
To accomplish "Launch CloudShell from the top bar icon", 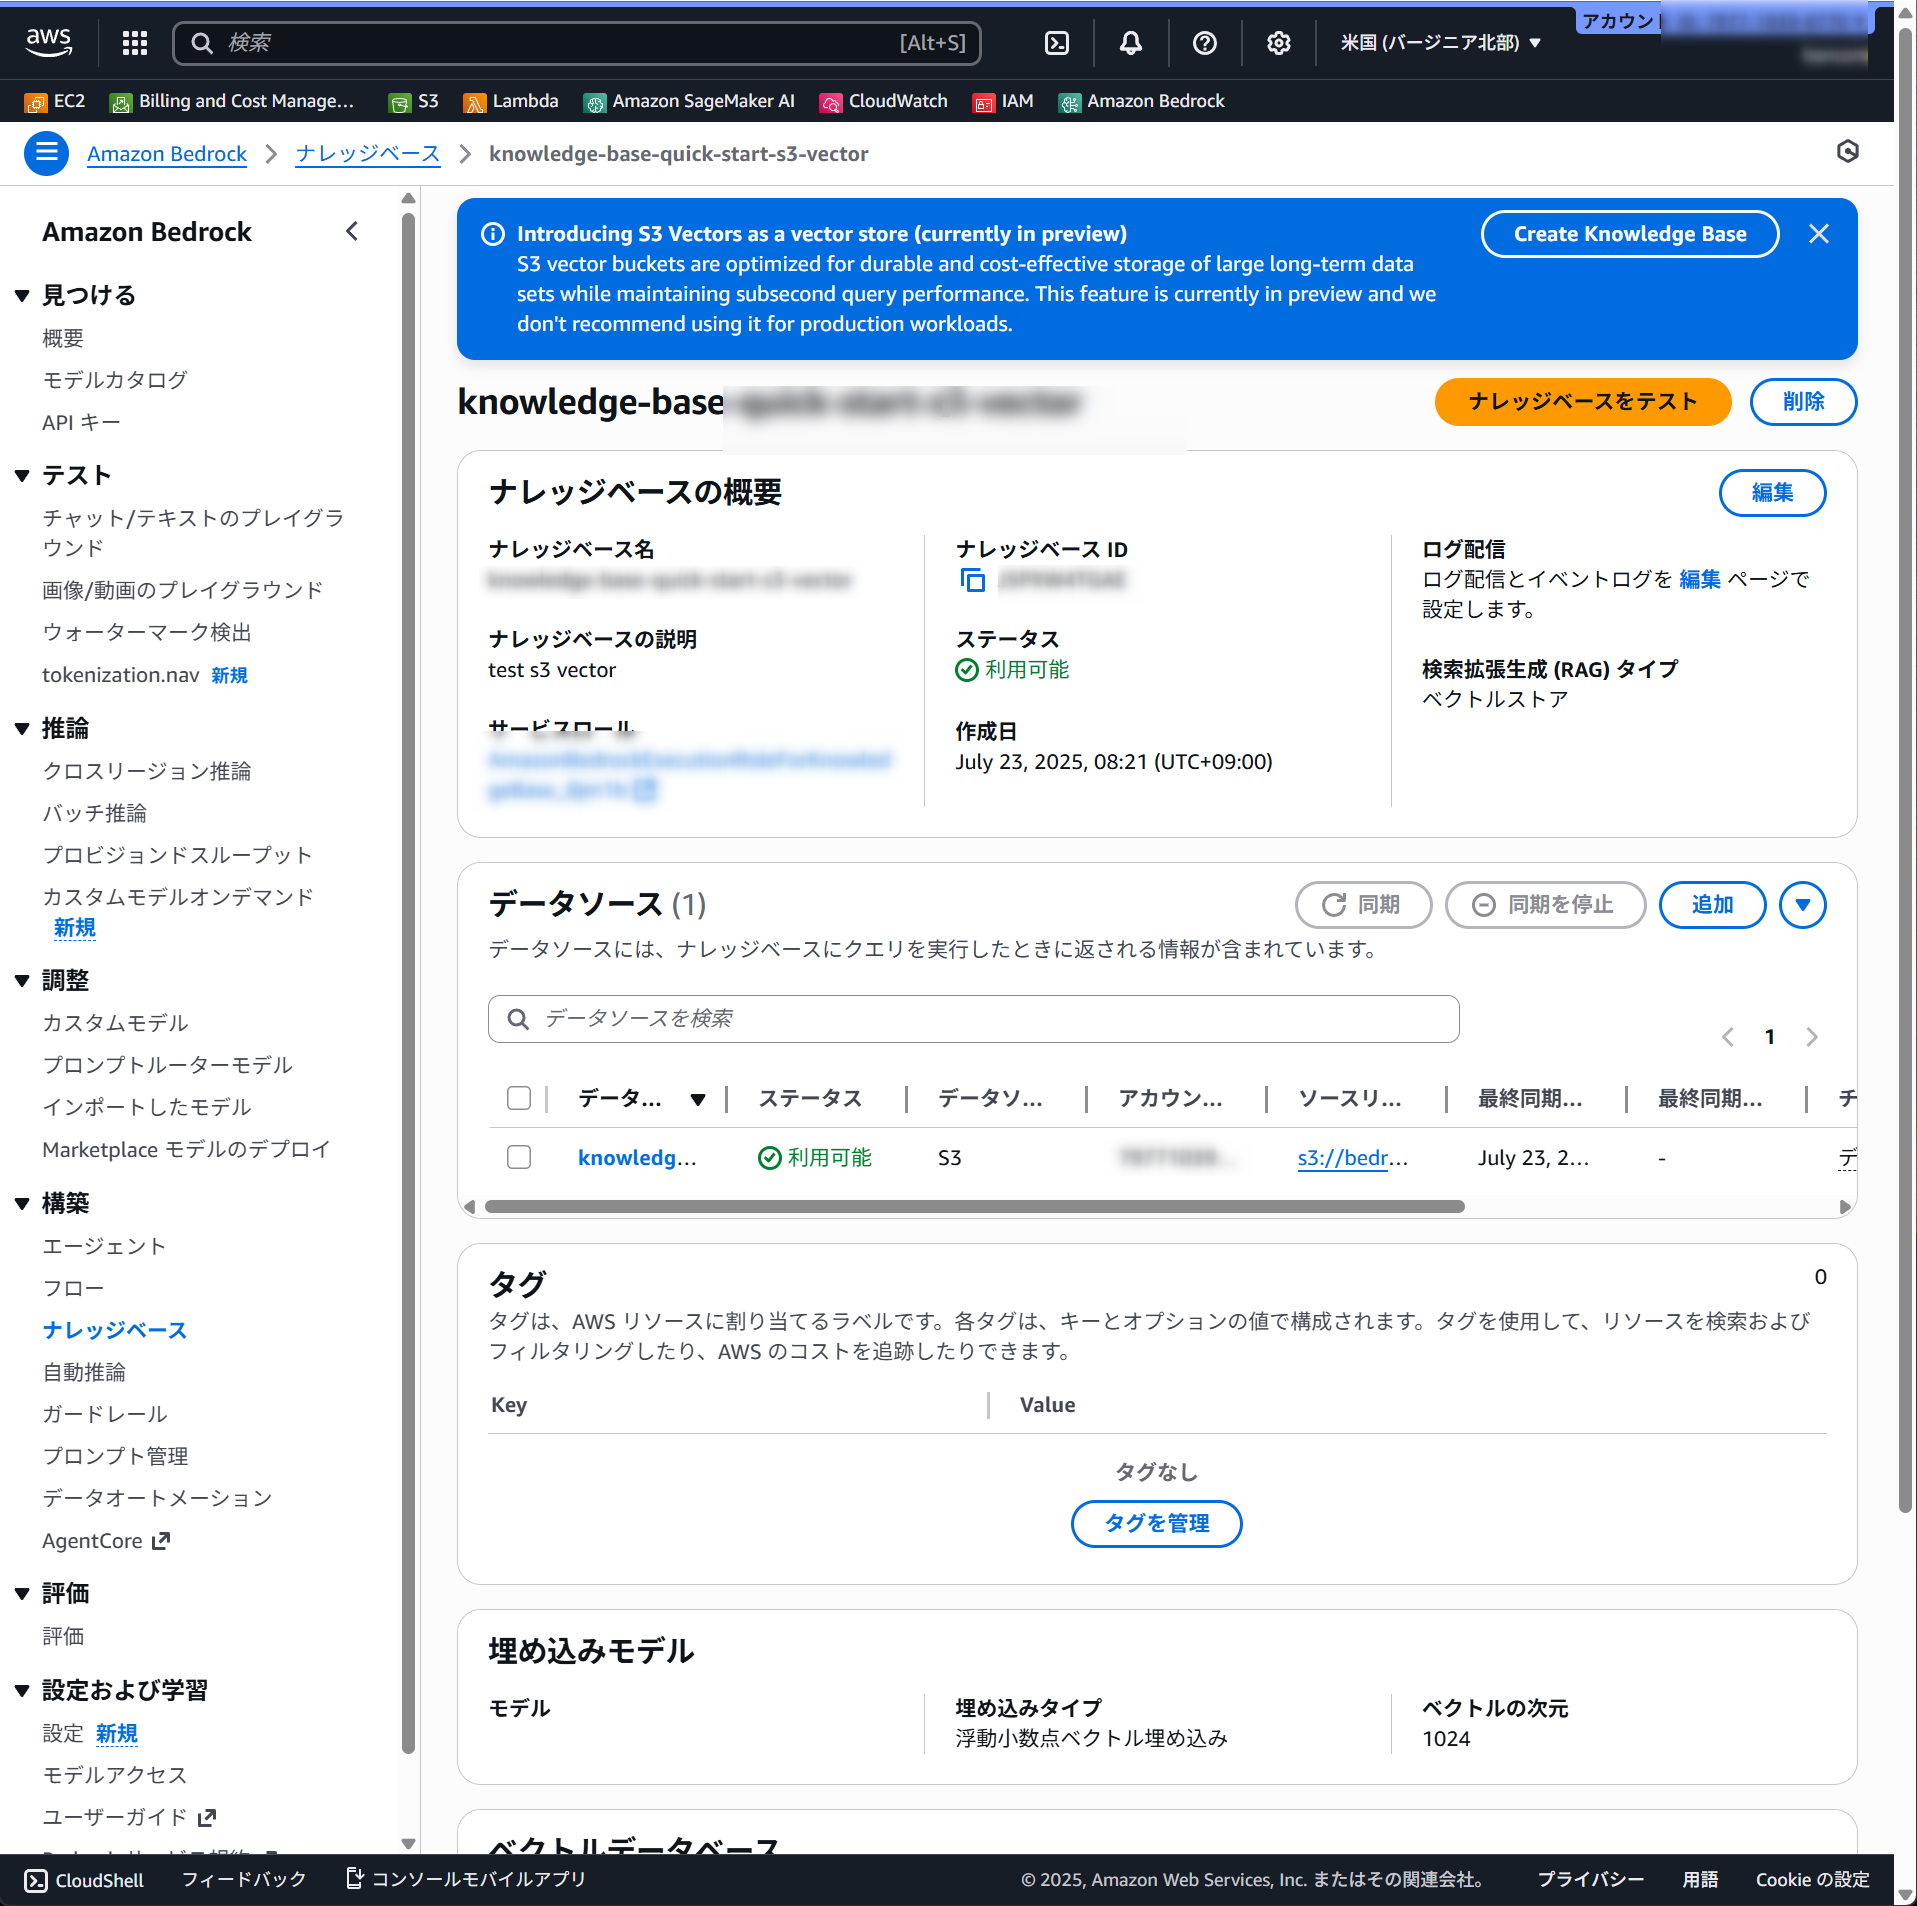I will (x=1056, y=42).
